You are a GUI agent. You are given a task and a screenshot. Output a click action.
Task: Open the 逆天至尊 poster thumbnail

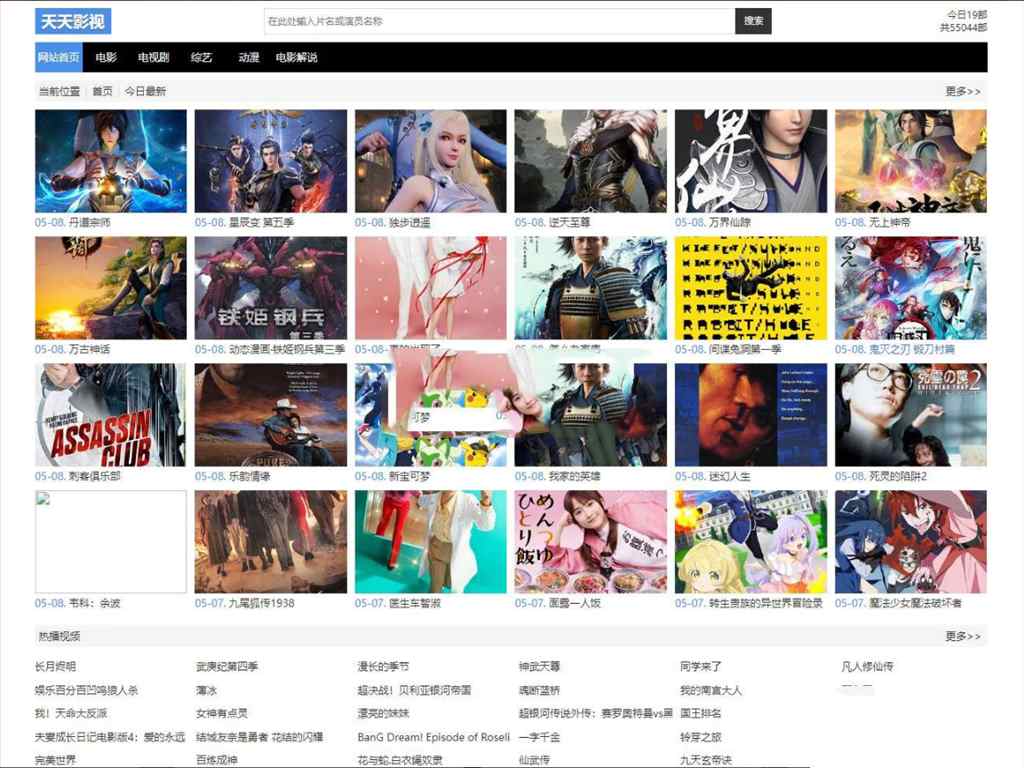pos(590,161)
